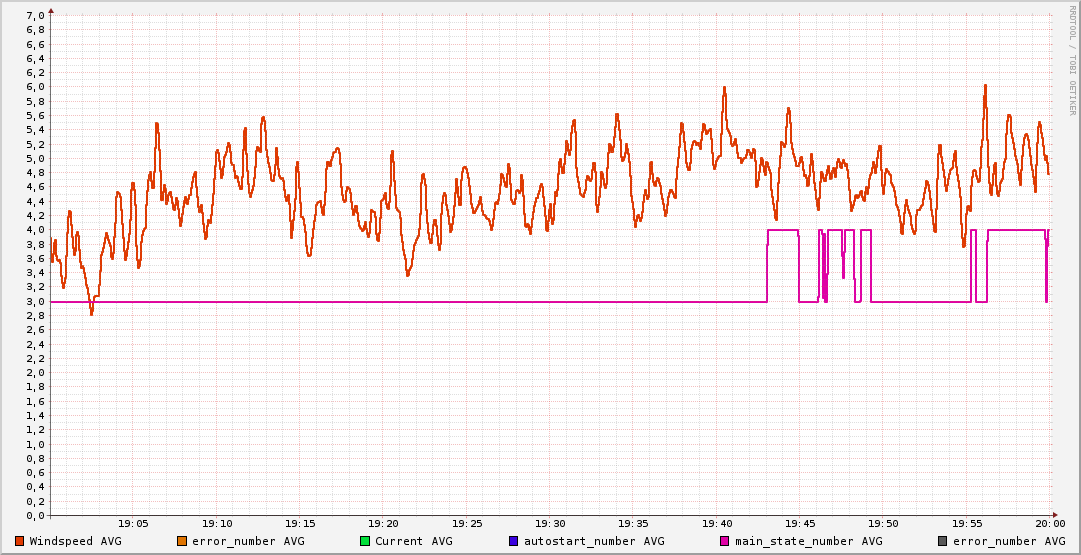The width and height of the screenshot is (1081, 555).
Task: Select the autostart_number AVG legend label
Action: (593, 541)
